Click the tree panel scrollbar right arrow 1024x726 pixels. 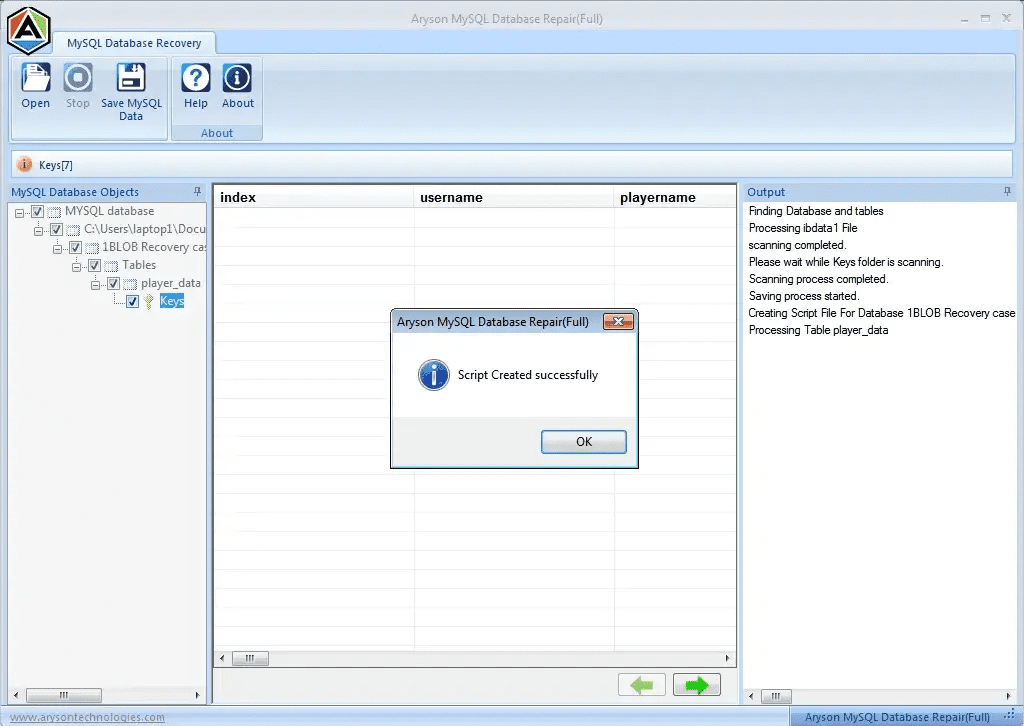pos(197,695)
